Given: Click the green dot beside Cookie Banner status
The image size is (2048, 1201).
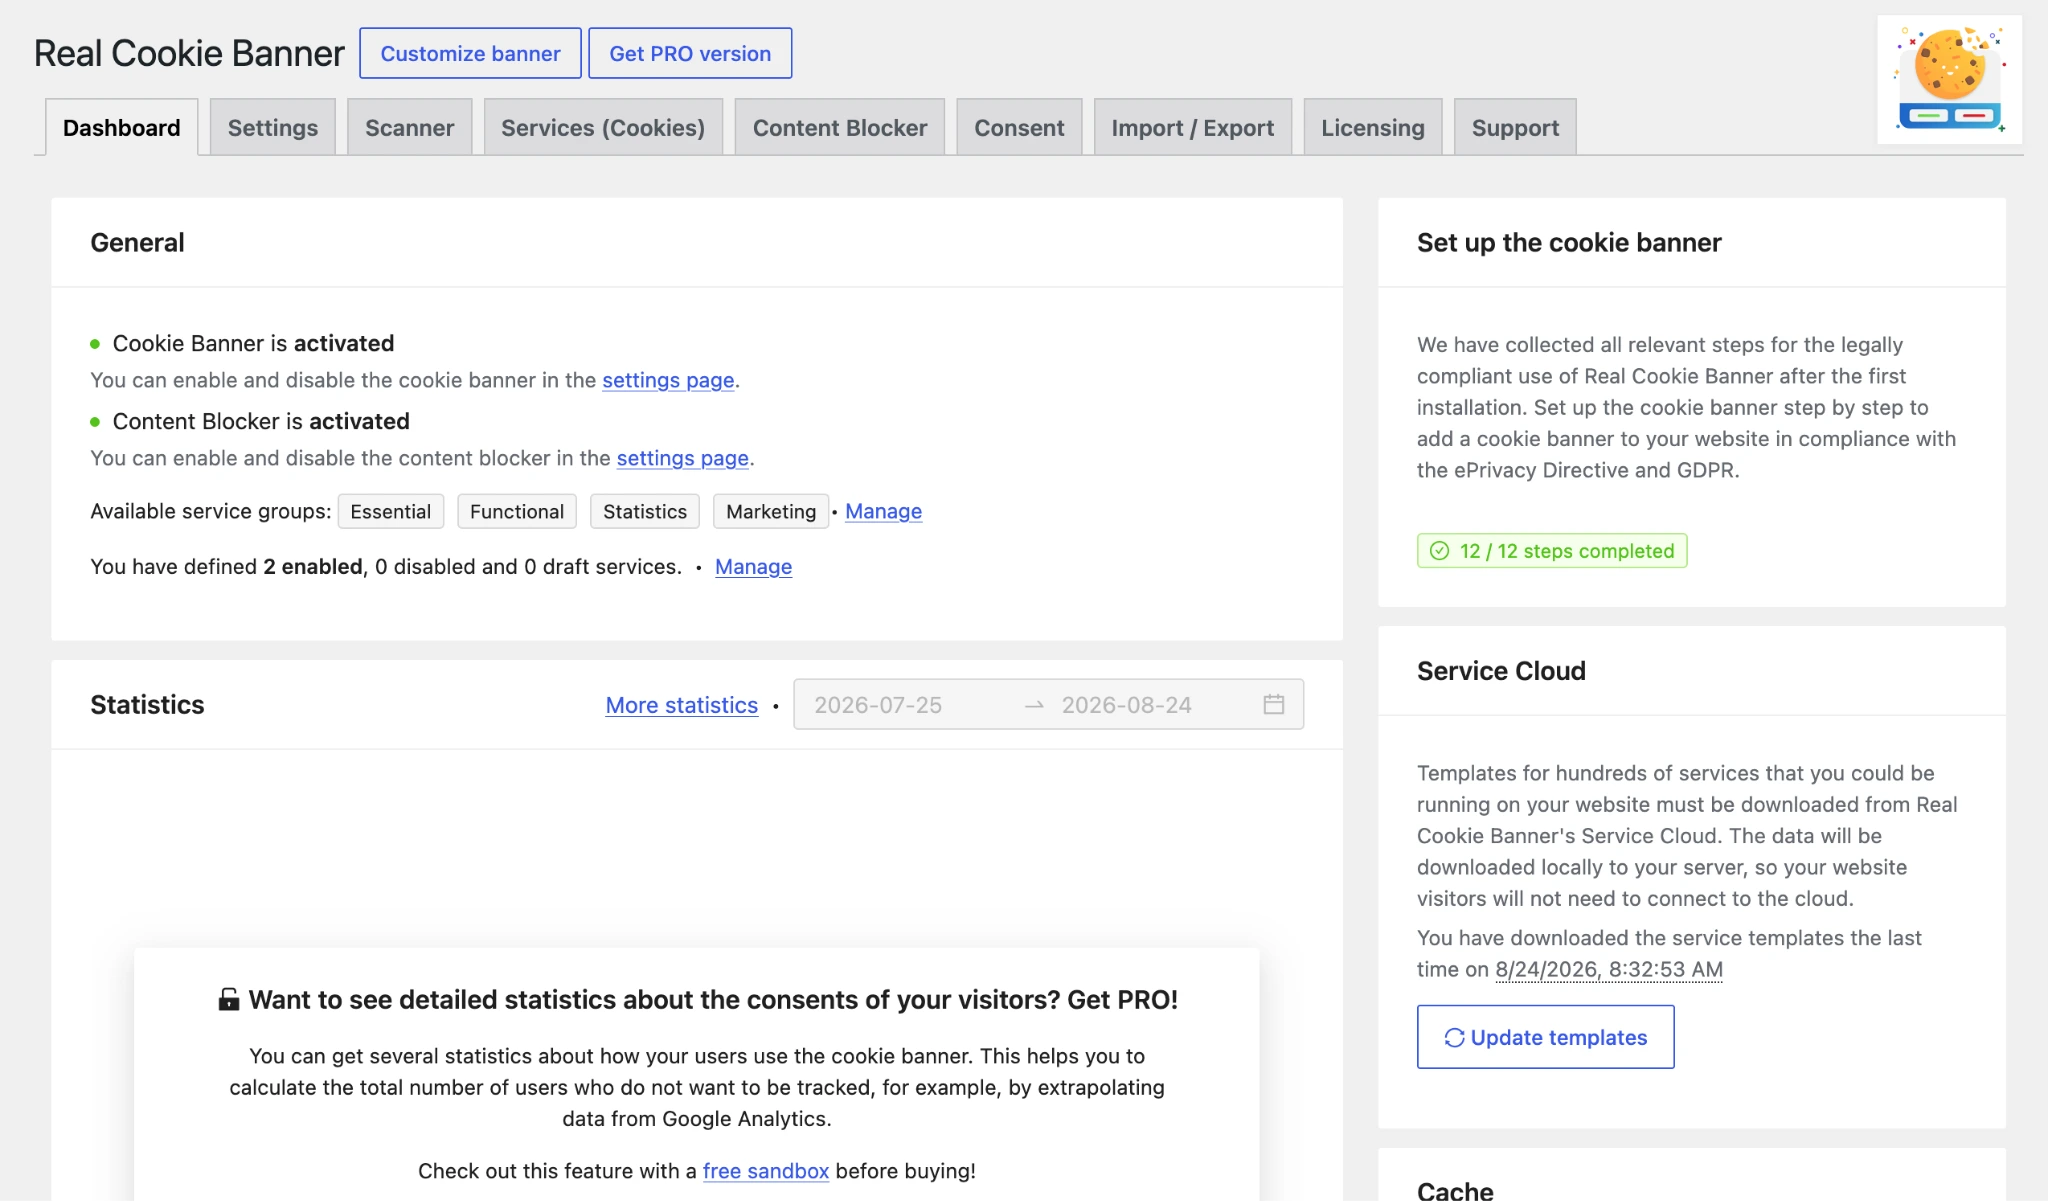Looking at the screenshot, I should pyautogui.click(x=95, y=344).
